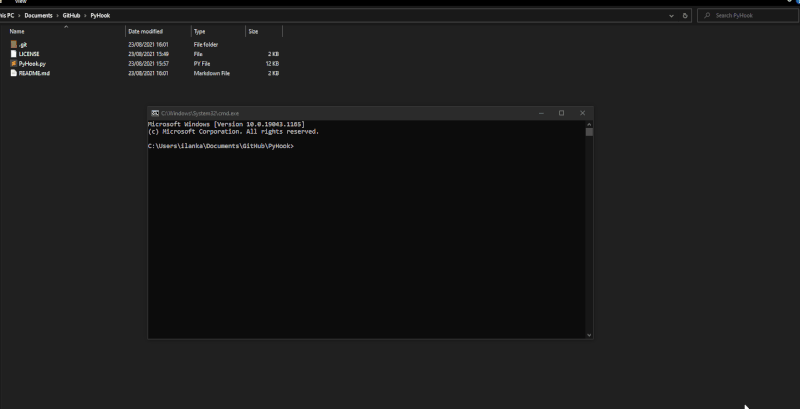Image resolution: width=800 pixels, height=409 pixels.
Task: Open the View ribbon tab
Action: (20, 2)
